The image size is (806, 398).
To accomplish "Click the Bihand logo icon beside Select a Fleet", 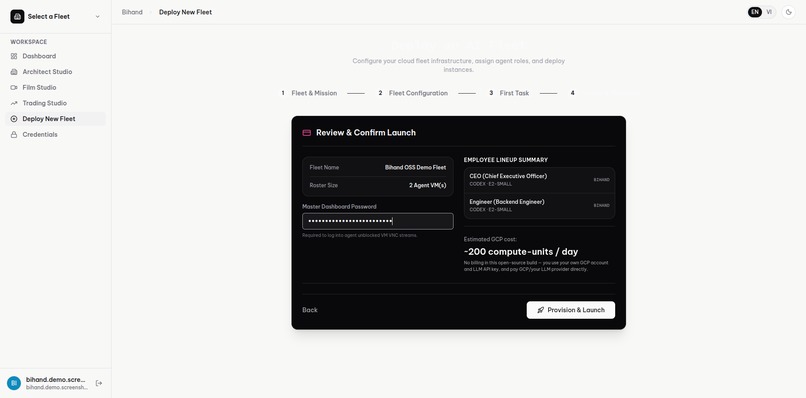I will (x=17, y=16).
